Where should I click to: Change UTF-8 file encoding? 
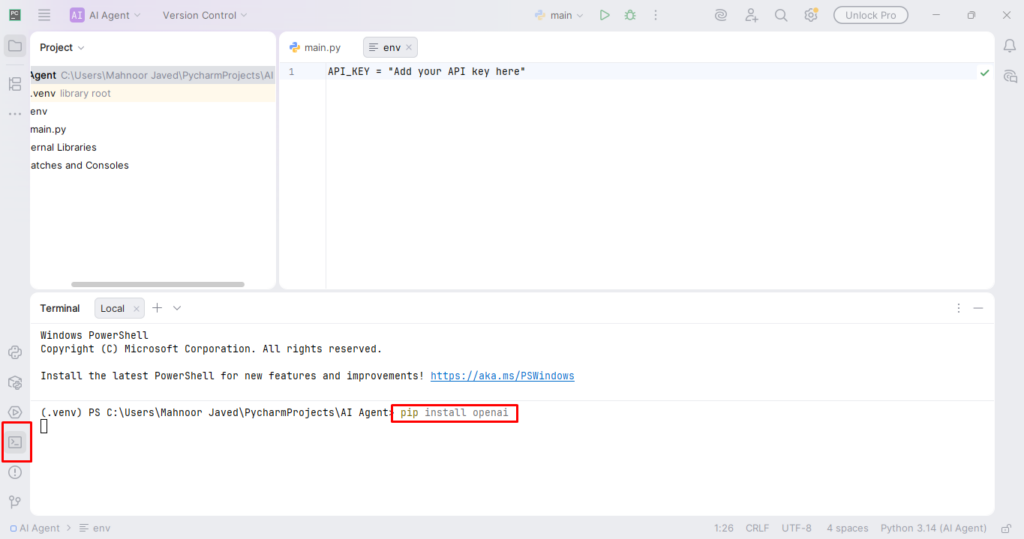(x=797, y=528)
